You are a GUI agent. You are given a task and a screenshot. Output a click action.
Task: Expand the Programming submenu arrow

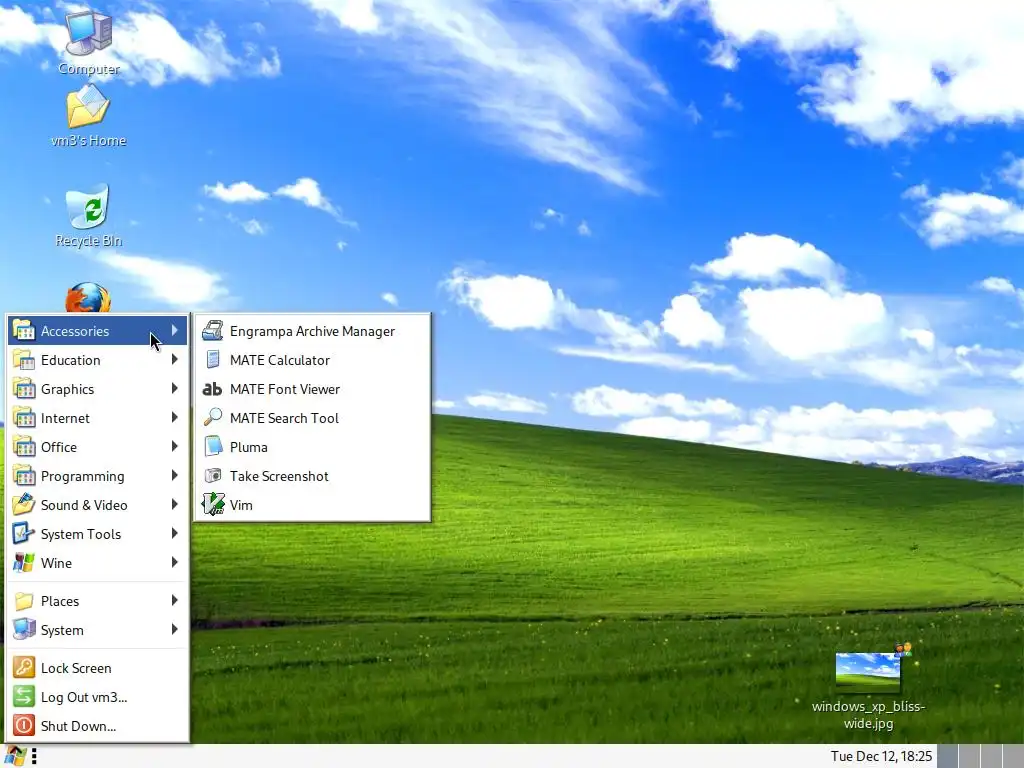(x=174, y=475)
